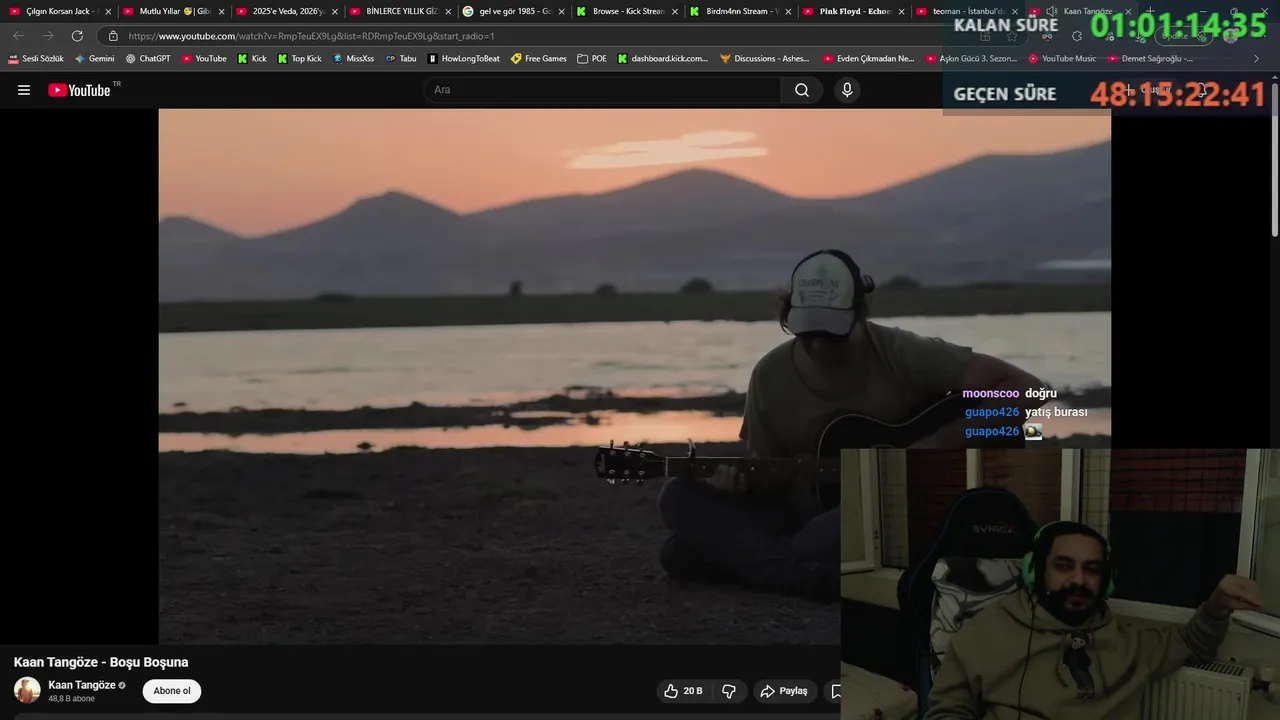Go back with the browser back arrow
The image size is (1280, 720).
19,36
